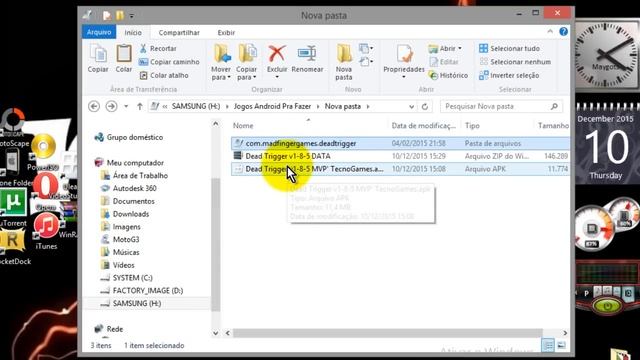Screen dimensions: 640x360
Task: Refresh the folder view
Action: tap(424, 107)
